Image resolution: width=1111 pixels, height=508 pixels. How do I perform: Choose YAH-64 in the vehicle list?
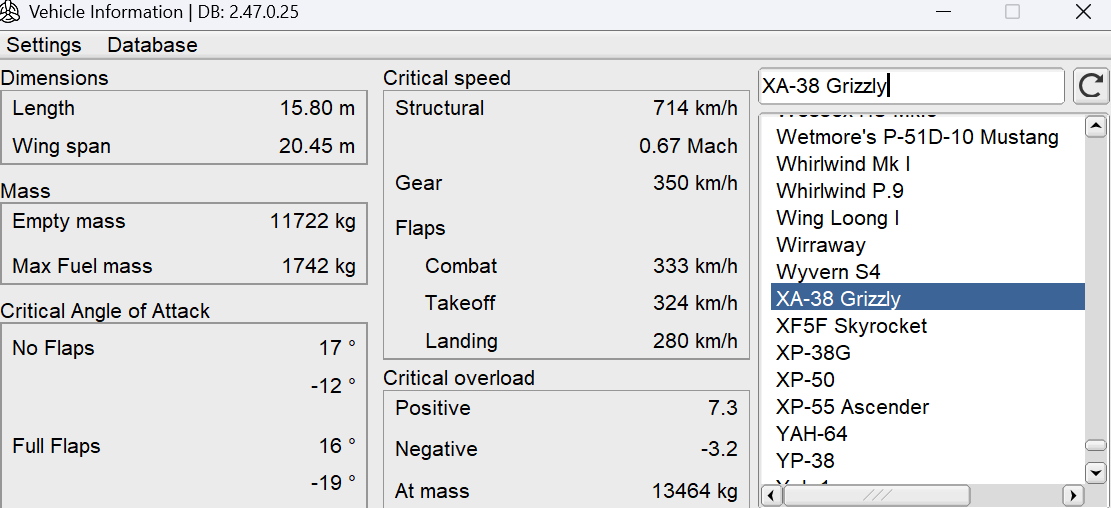[x=812, y=434]
